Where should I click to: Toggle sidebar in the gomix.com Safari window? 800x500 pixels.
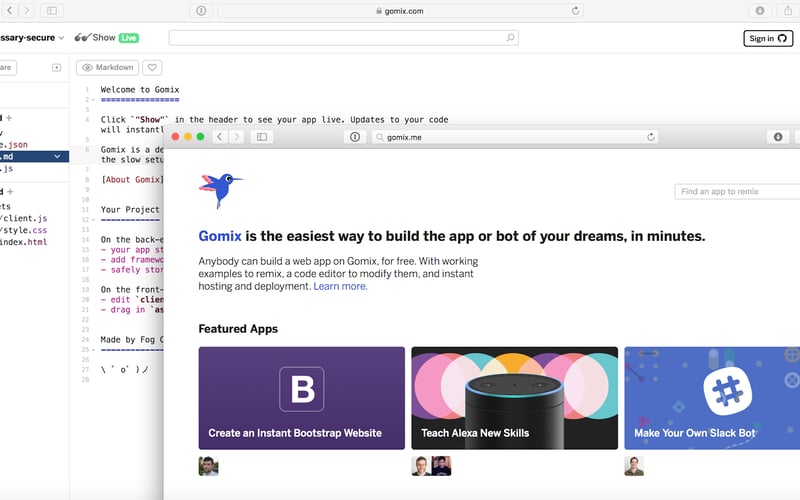point(52,10)
